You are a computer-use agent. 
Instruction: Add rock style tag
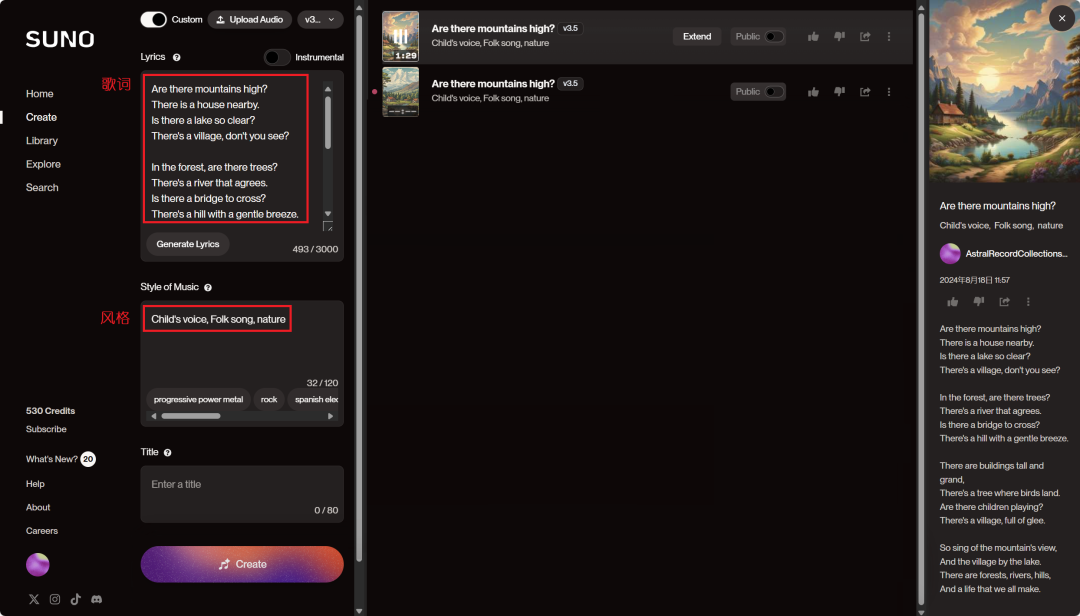click(x=269, y=400)
